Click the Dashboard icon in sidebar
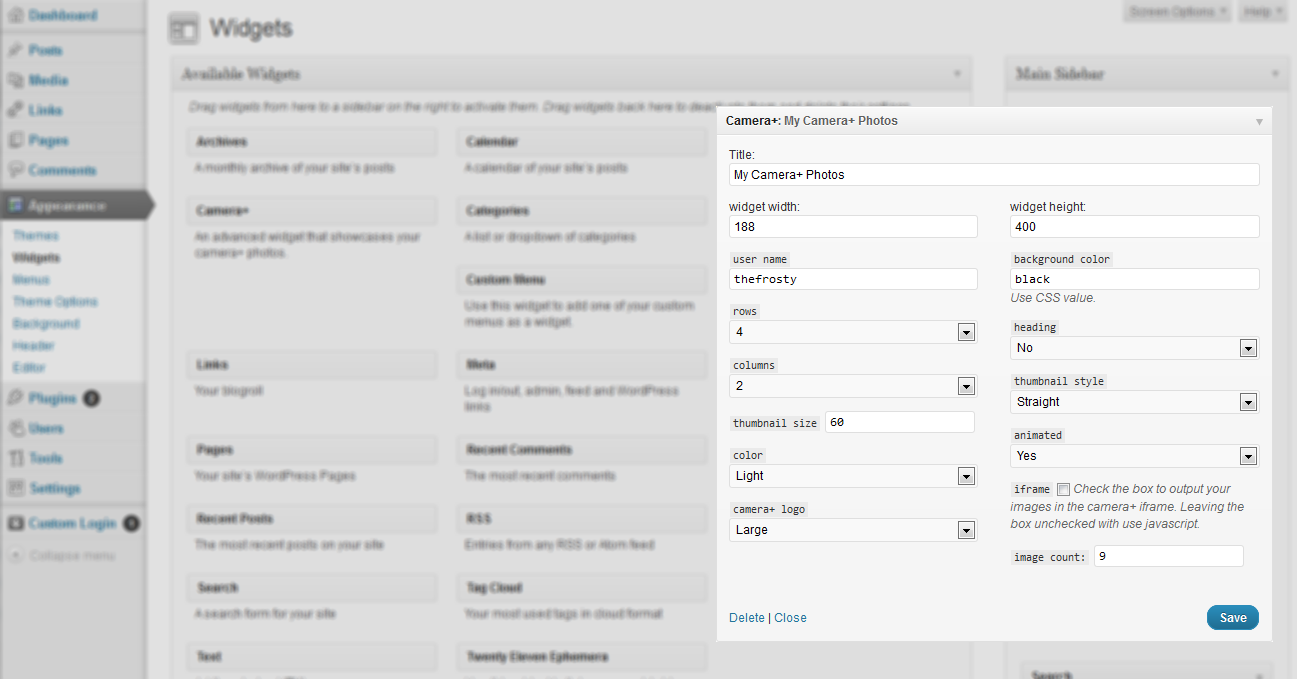Screen dimensions: 1297x679 pos(16,16)
